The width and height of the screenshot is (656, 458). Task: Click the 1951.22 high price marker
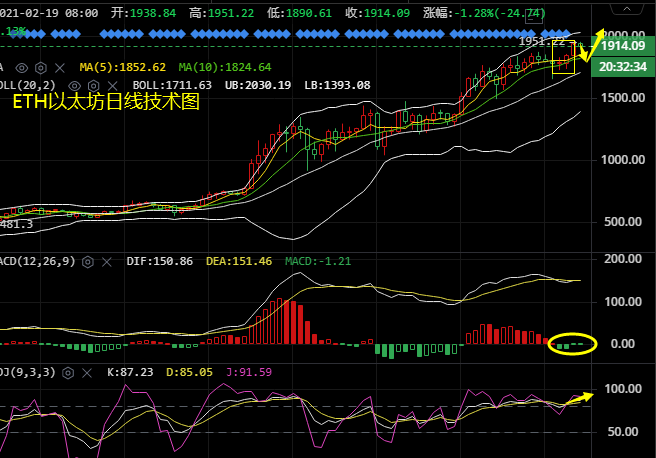(540, 42)
